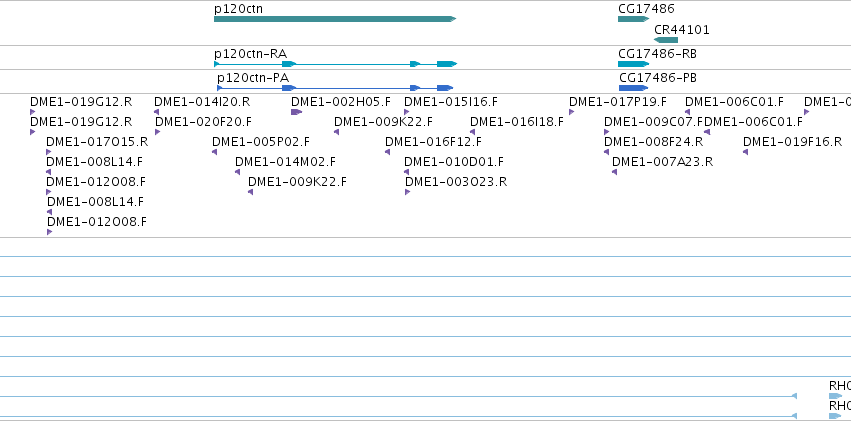
Task: Click the arrow marker under DME1-014I20.R
Action: point(156,112)
